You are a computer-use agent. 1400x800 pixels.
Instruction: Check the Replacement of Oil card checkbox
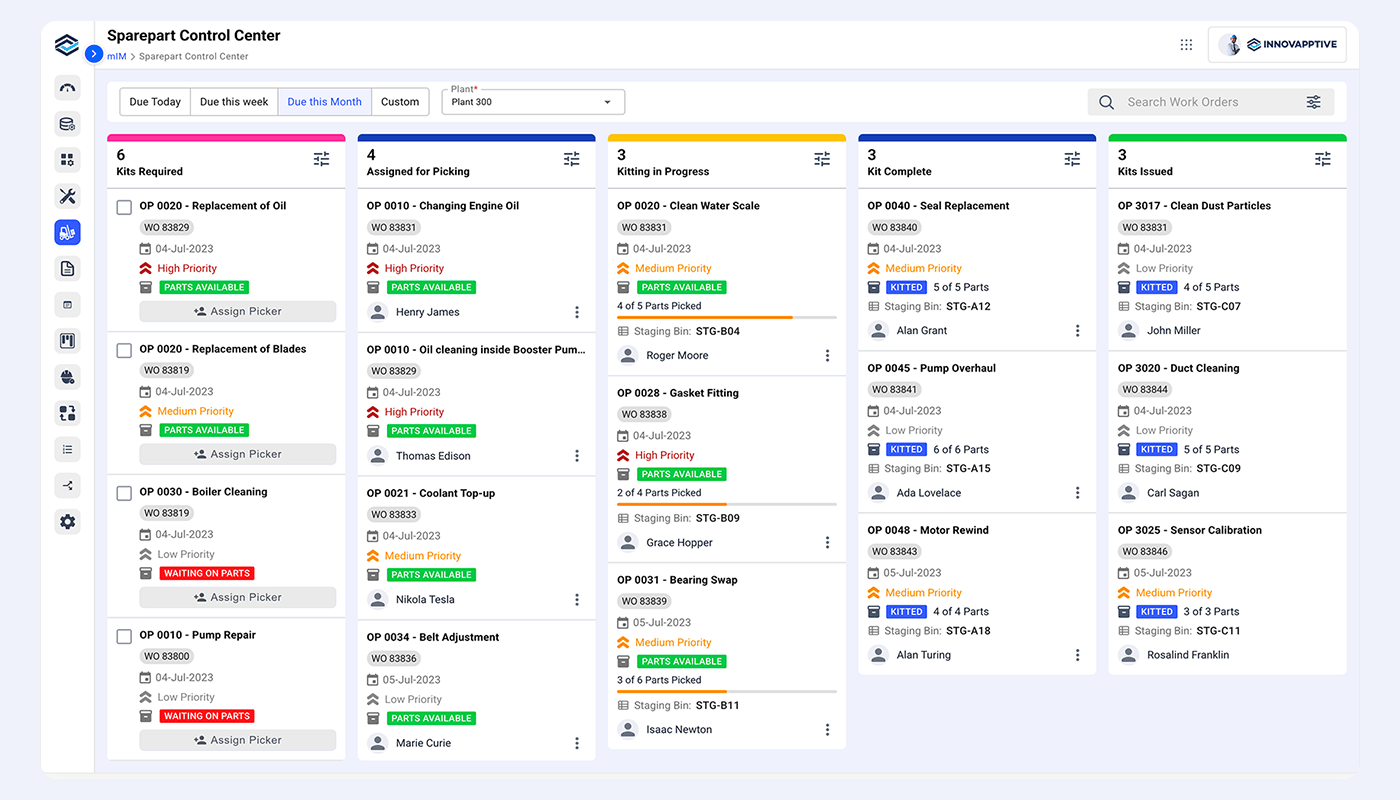click(x=124, y=207)
